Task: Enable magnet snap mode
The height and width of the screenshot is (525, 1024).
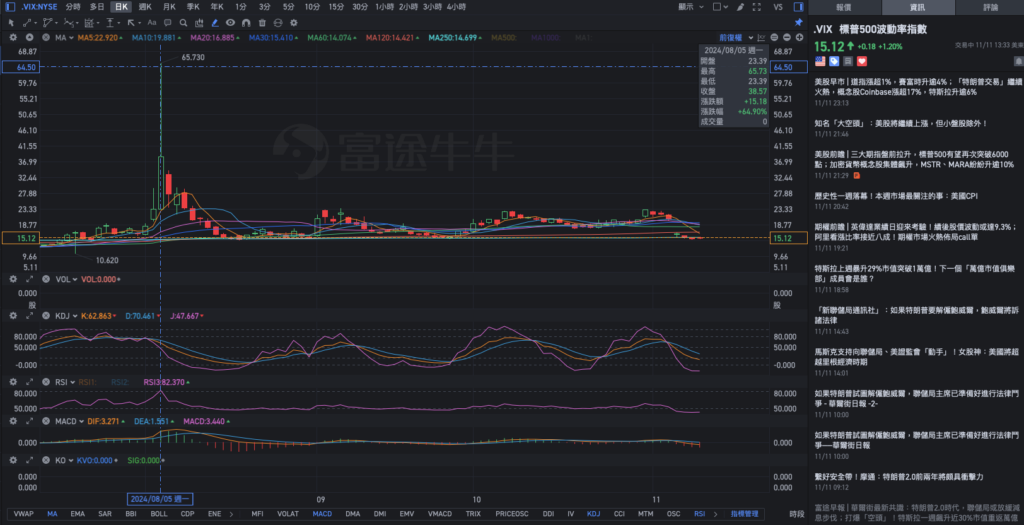Action: (246, 23)
